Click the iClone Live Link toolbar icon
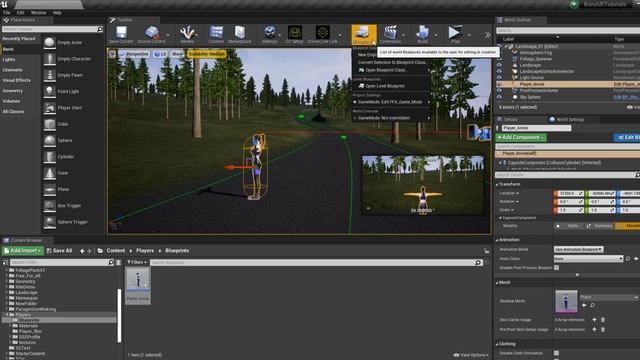This screenshot has height=360, width=640. click(322, 34)
